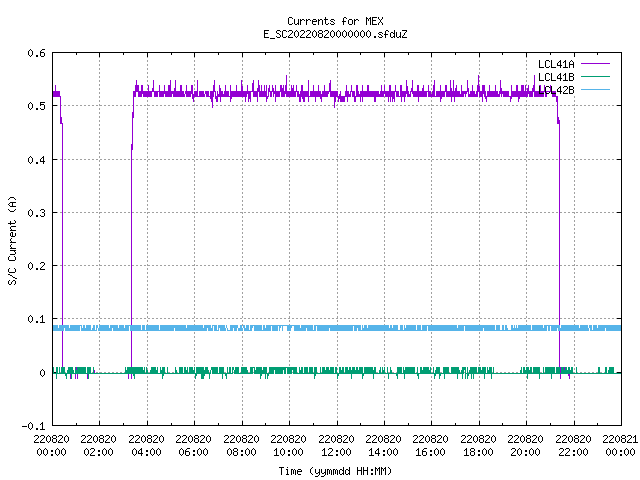Click the x-axis tick 220820 14:00
The height and width of the screenshot is (480, 640).
click(x=383, y=446)
